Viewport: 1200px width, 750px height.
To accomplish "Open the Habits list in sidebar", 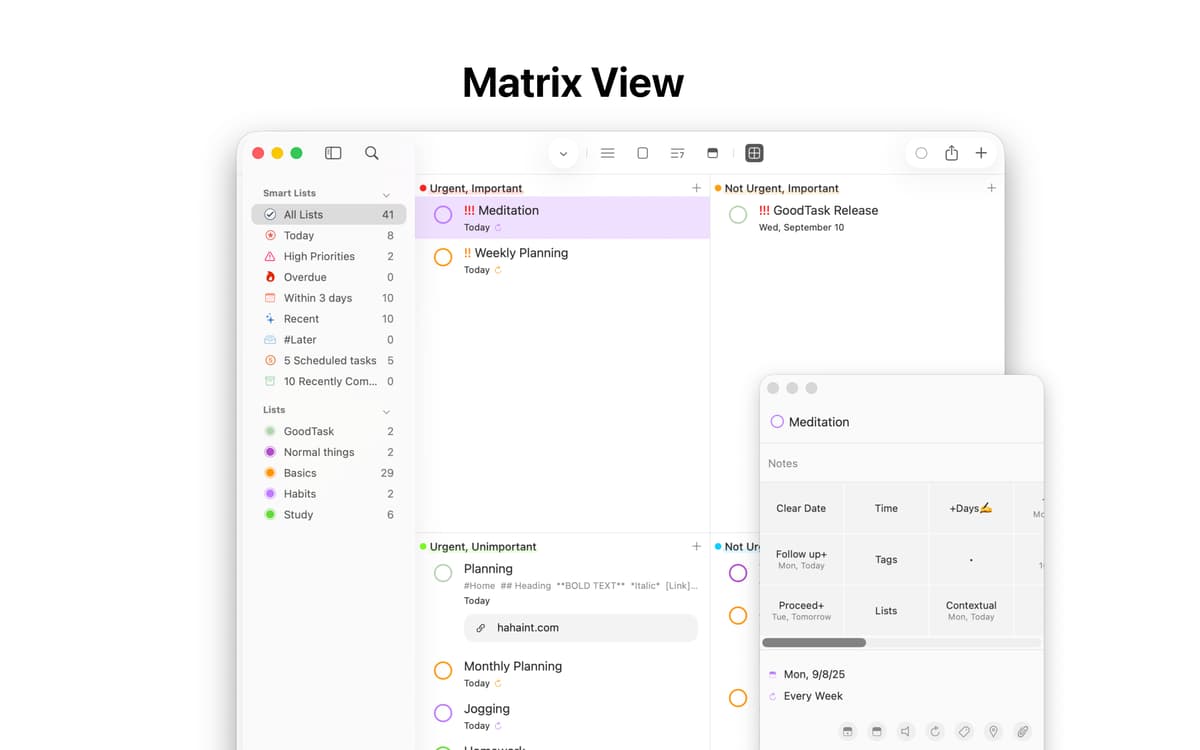I will click(x=300, y=494).
